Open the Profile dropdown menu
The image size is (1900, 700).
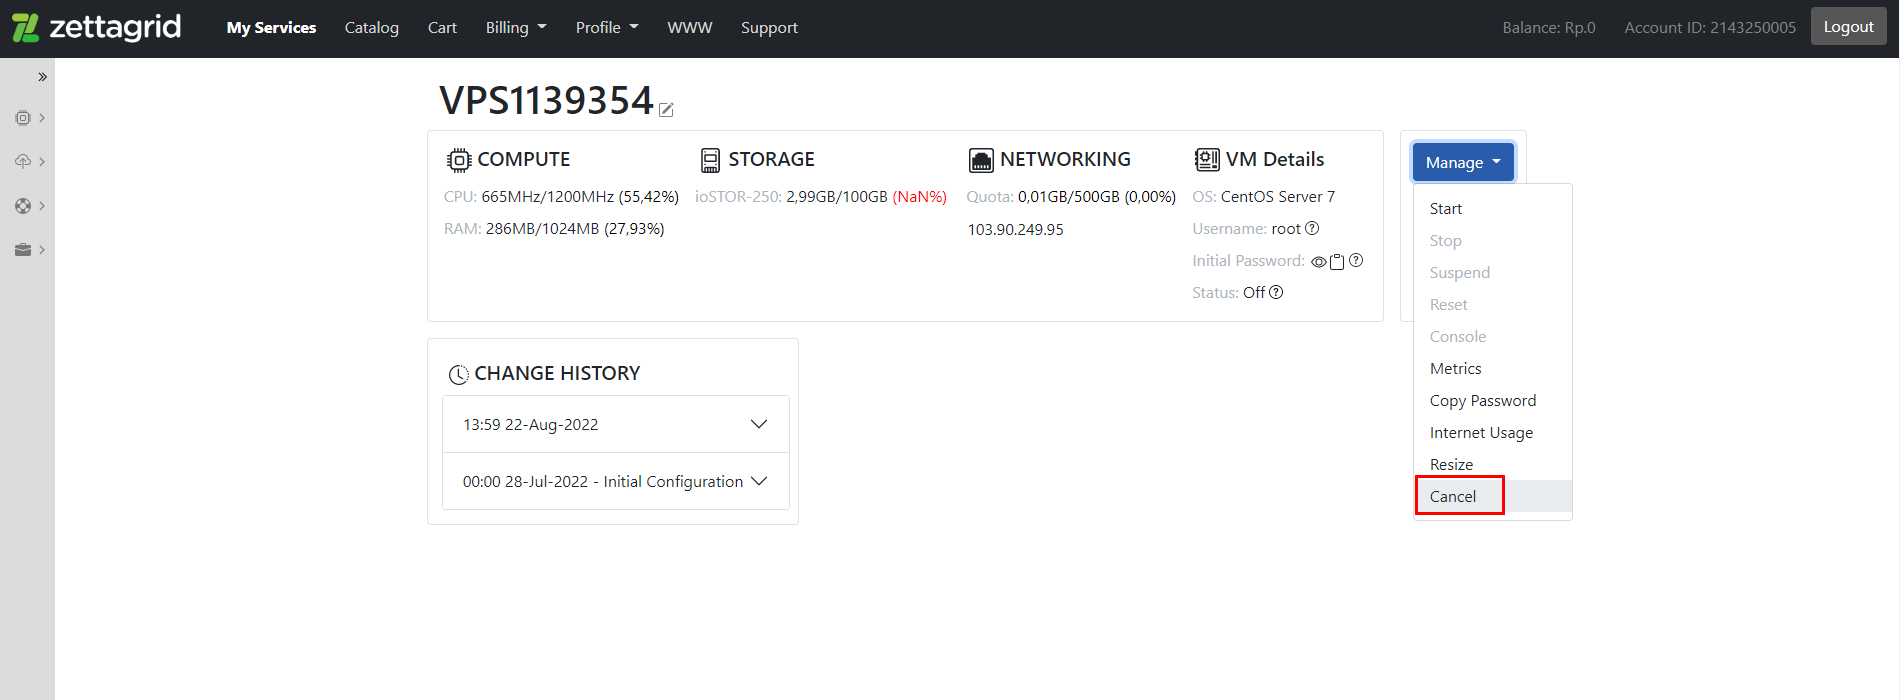pyautogui.click(x=607, y=28)
